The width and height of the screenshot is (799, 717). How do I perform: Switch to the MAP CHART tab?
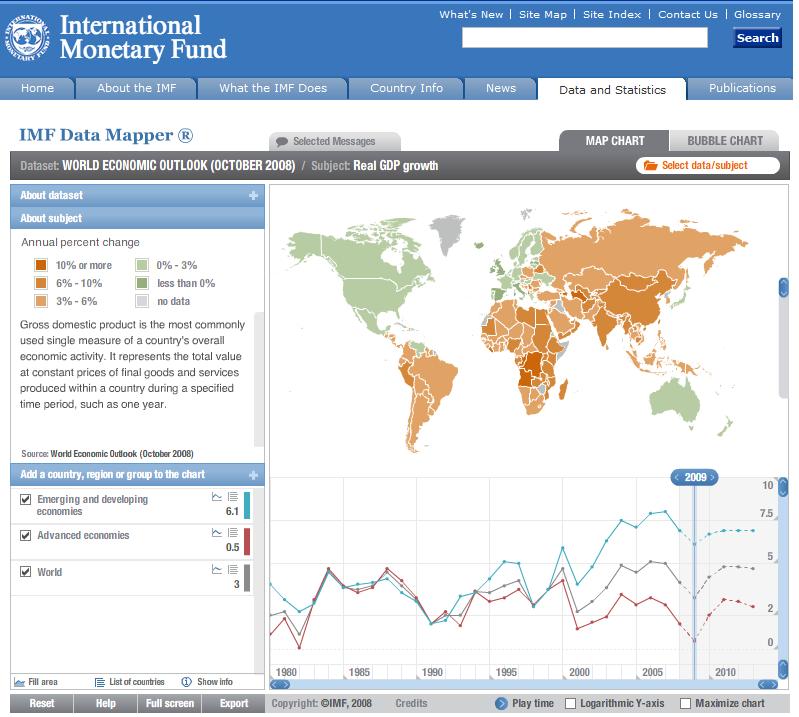(x=614, y=141)
